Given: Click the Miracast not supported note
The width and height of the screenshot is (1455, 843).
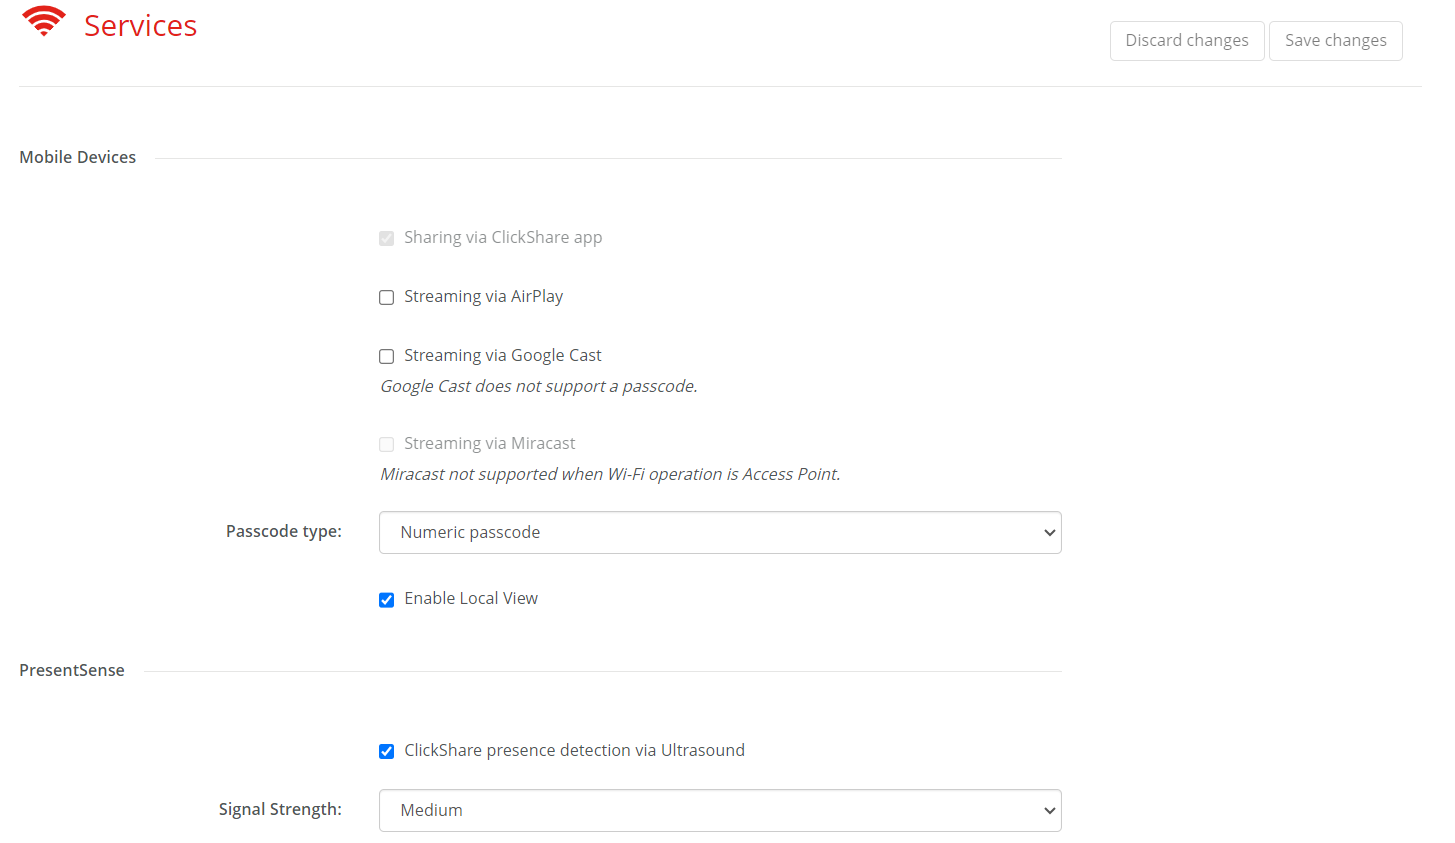Looking at the screenshot, I should [x=610, y=474].
